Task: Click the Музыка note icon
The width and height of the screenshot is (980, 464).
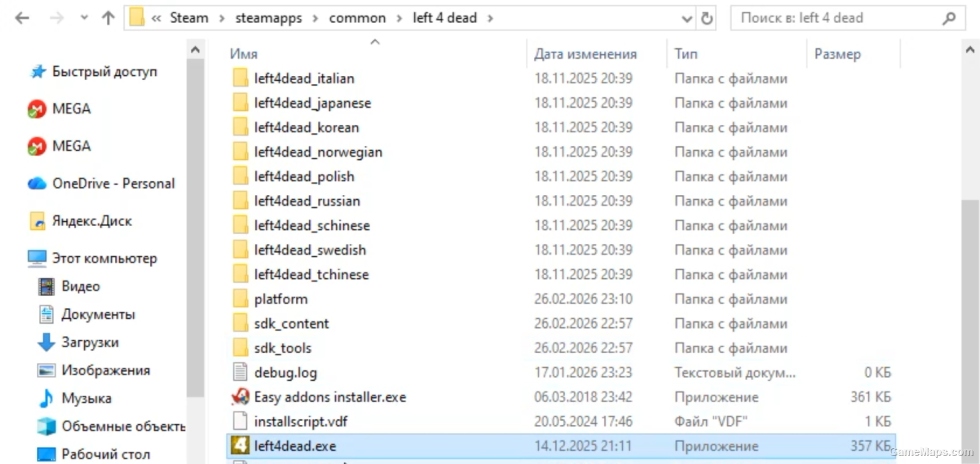Action: click(46, 398)
